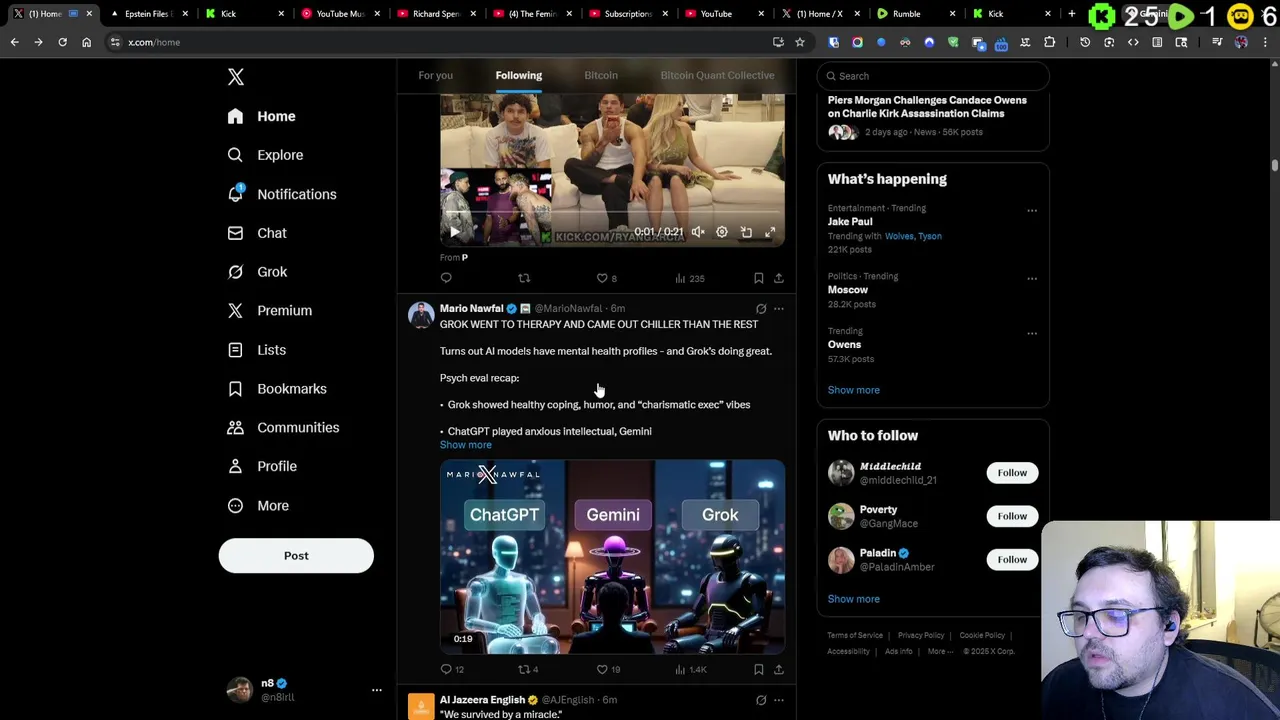Show more of Mario Nawfal's post
The image size is (1280, 720).
coord(466,445)
